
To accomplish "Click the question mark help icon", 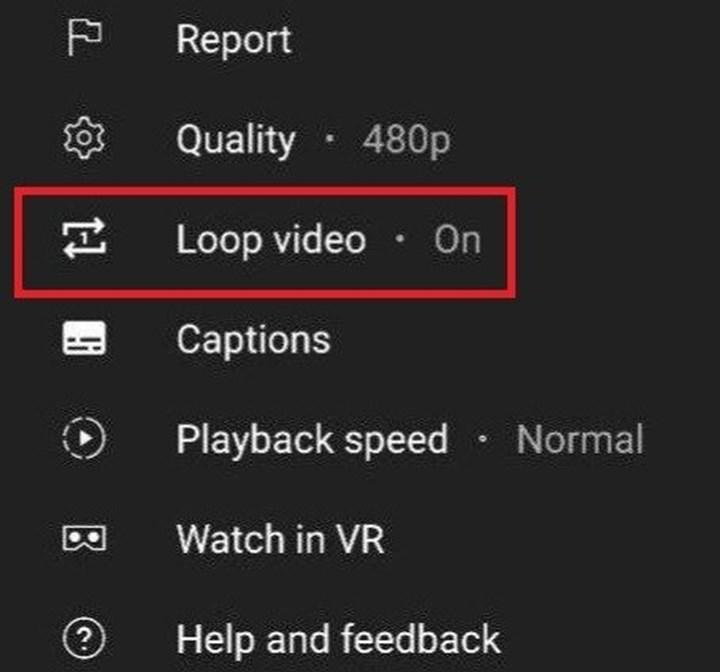I will pos(83,637).
